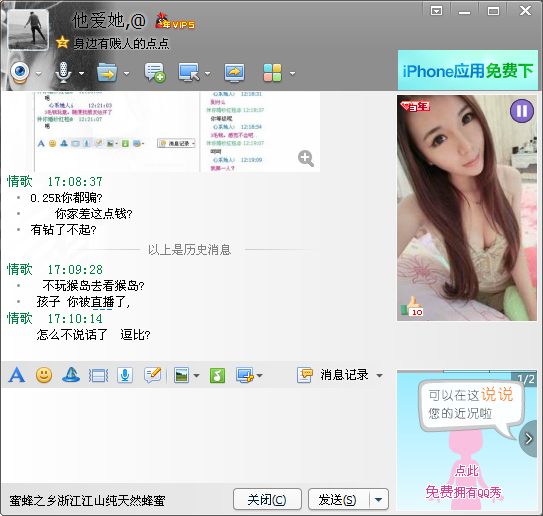This screenshot has width=543, height=516.
Task: Click message 孩子 你被直播了,
Action: click(x=83, y=302)
